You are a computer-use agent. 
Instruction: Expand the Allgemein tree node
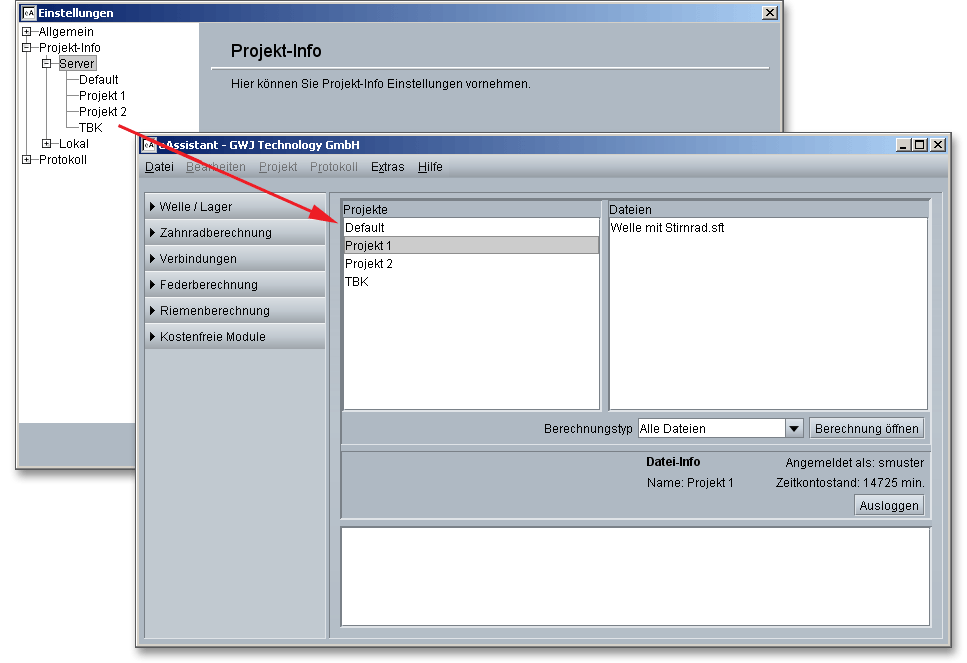point(27,32)
